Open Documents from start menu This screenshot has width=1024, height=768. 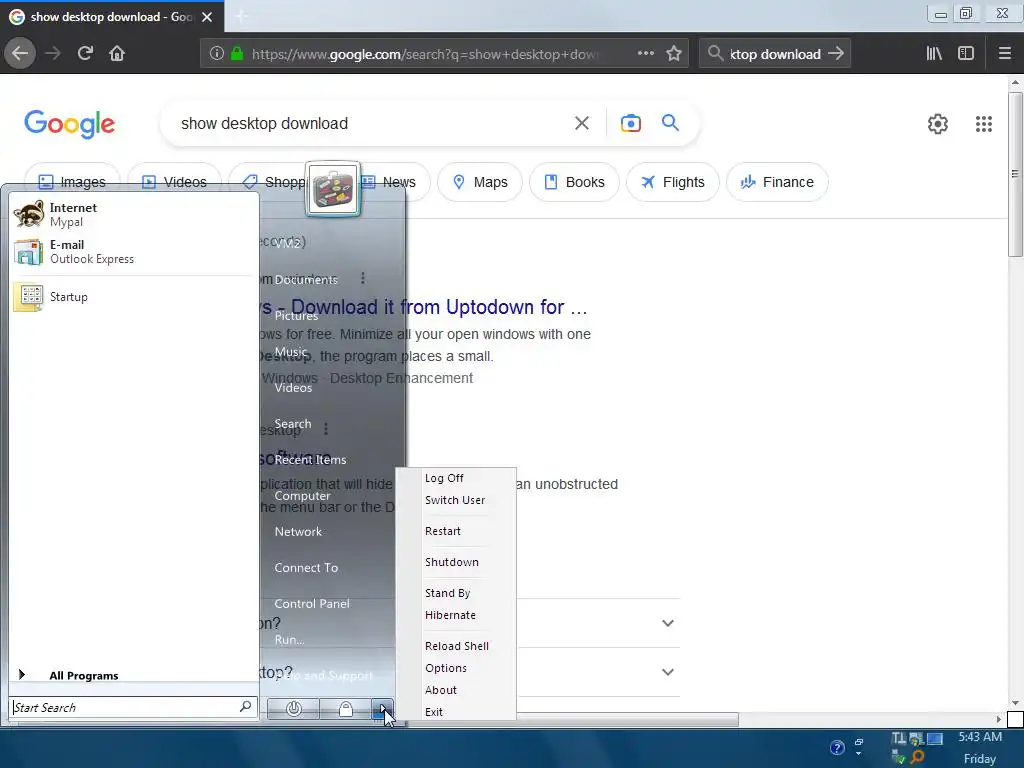click(306, 280)
